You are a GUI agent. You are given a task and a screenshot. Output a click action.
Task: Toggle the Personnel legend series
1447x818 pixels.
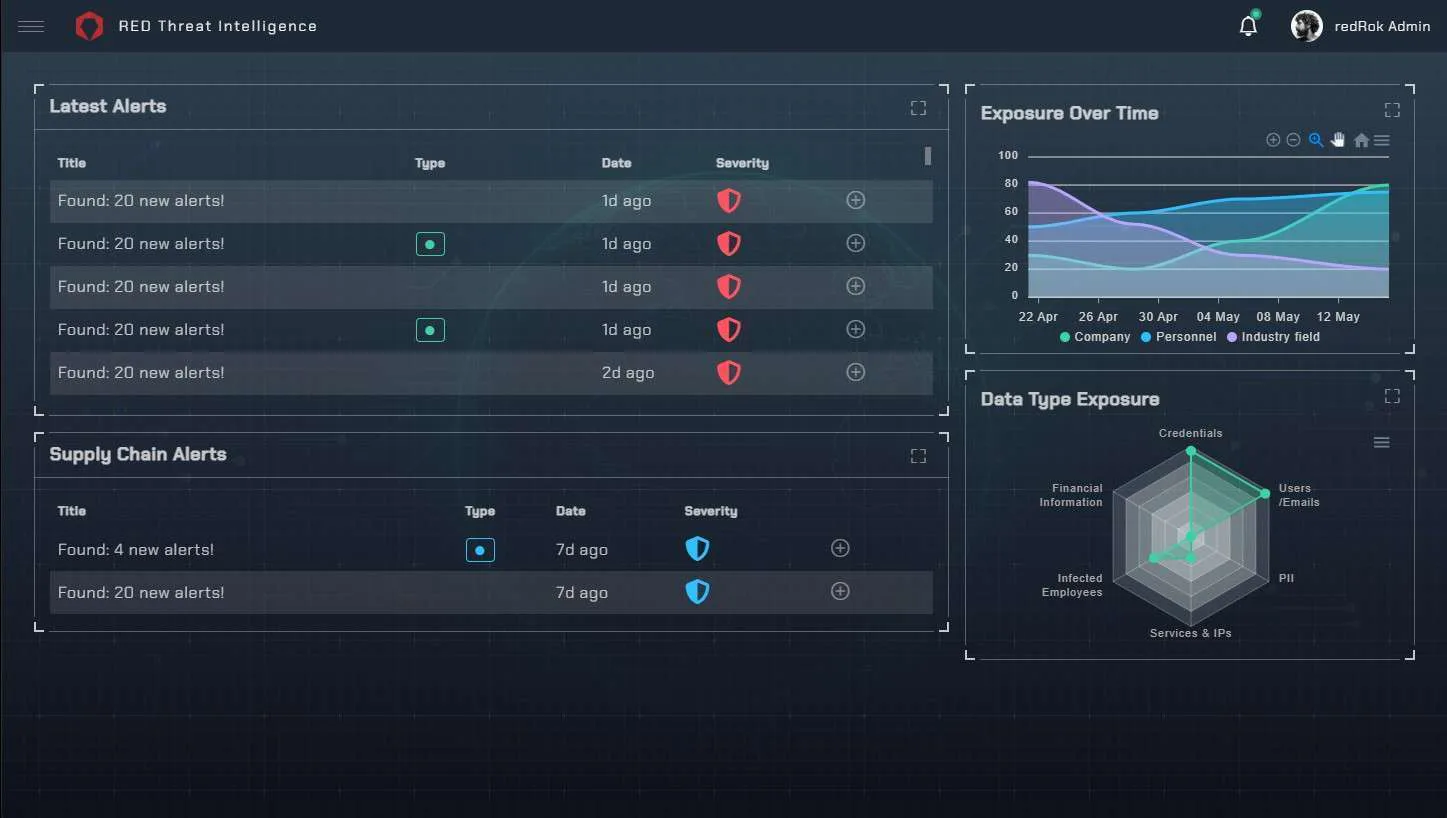(x=1179, y=337)
